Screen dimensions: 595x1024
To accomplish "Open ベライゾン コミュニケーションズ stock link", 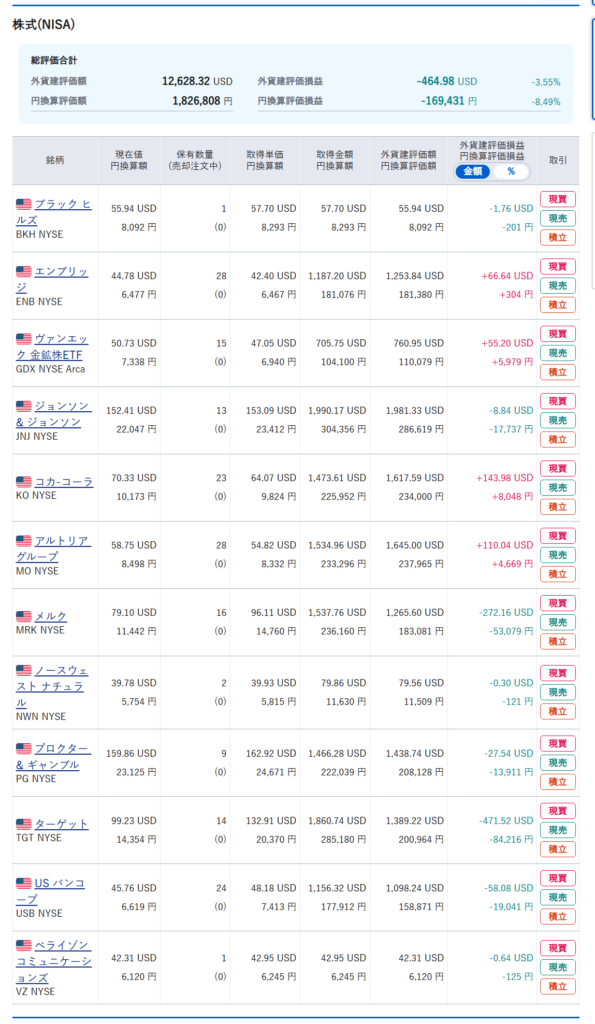I will click(54, 961).
